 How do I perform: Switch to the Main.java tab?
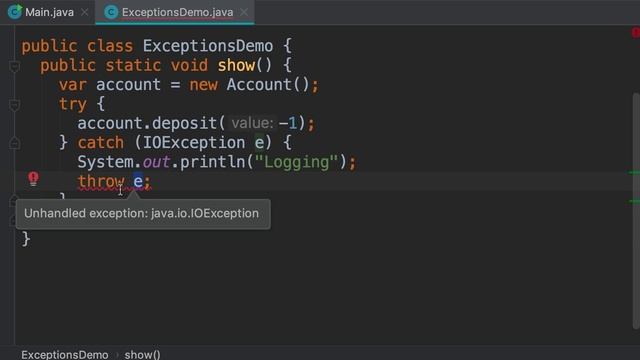pyautogui.click(x=49, y=12)
